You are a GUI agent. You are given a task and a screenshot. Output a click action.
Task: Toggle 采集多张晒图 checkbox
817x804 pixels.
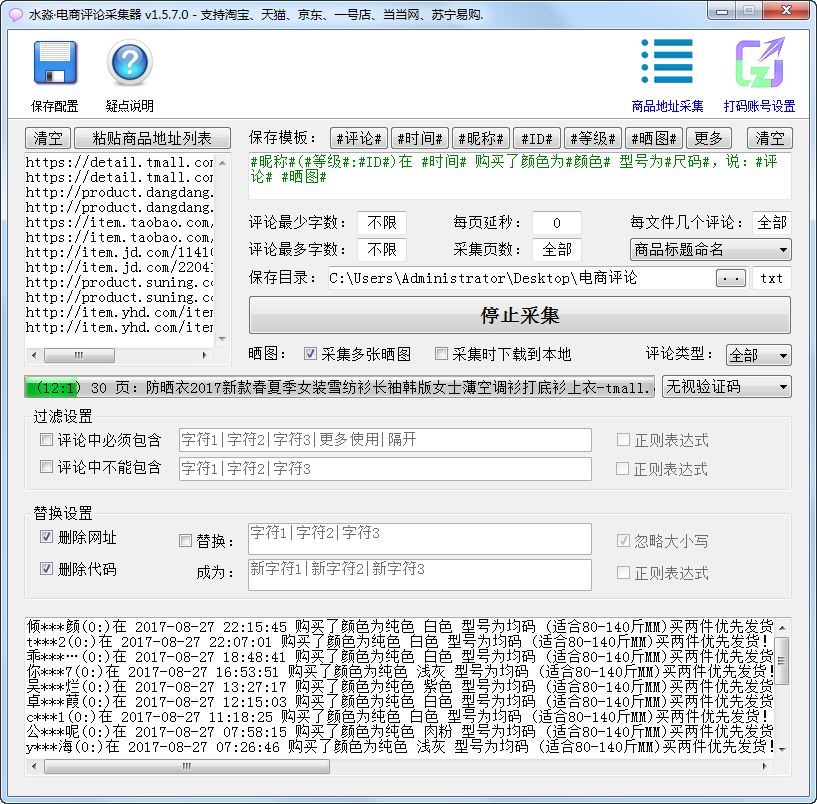[x=310, y=354]
